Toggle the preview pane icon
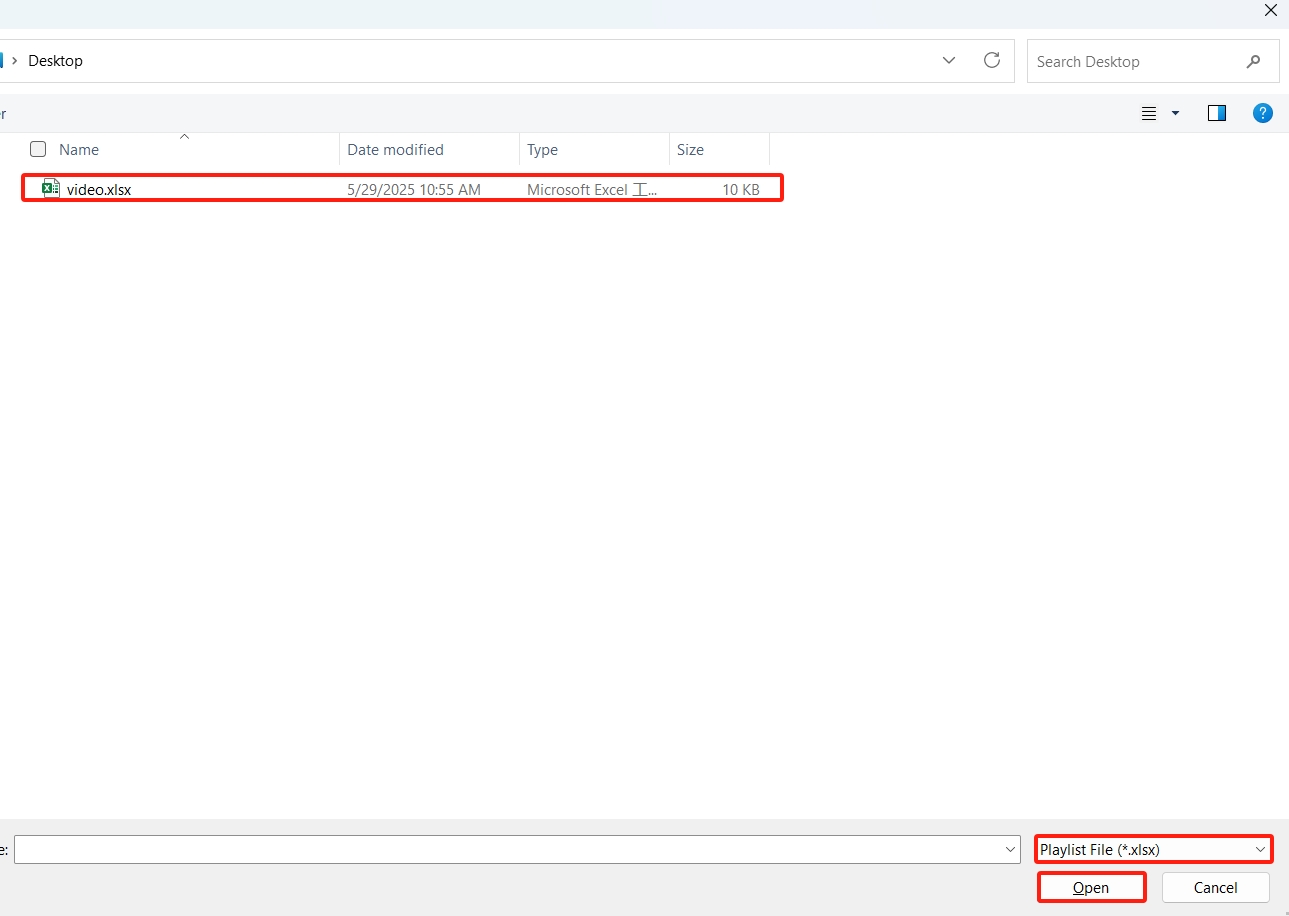The height and width of the screenshot is (916, 1289). pyautogui.click(x=1216, y=114)
